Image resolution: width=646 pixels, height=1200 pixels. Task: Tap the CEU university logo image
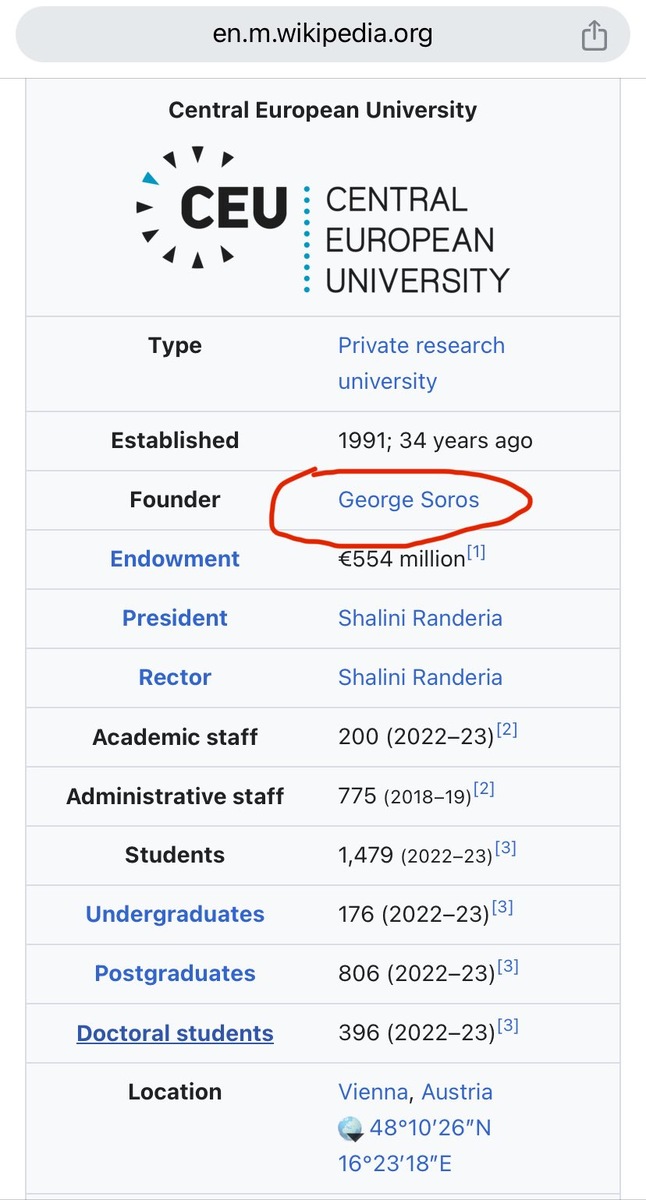pyautogui.click(x=323, y=220)
